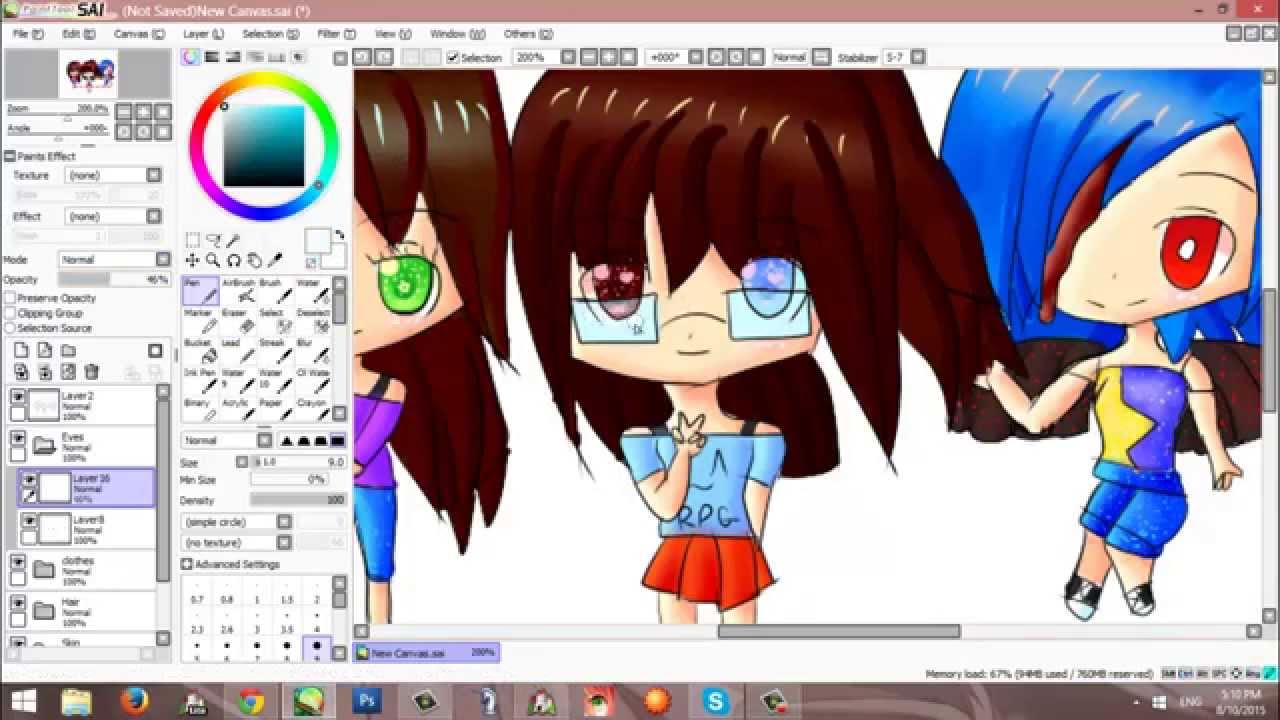This screenshot has height=720, width=1280.
Task: Create a new normal layer
Action: pos(20,350)
